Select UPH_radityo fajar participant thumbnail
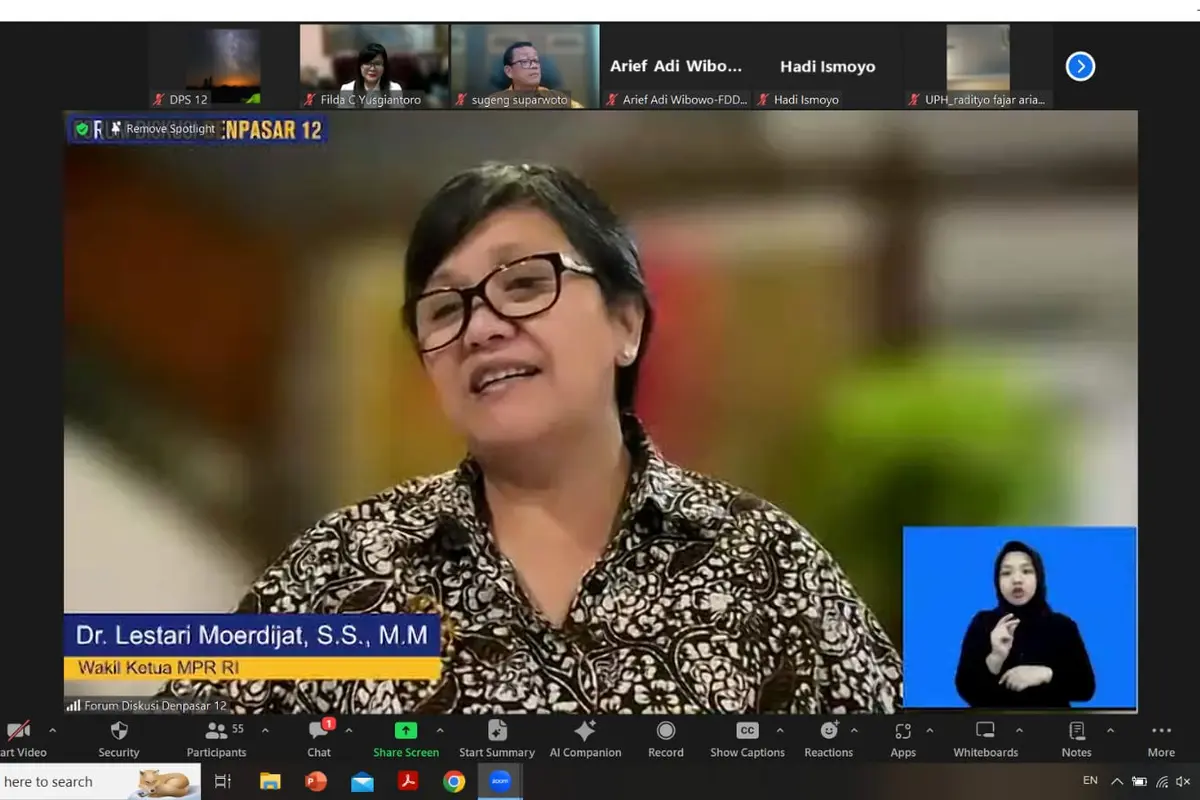This screenshot has height=800, width=1200. point(978,66)
